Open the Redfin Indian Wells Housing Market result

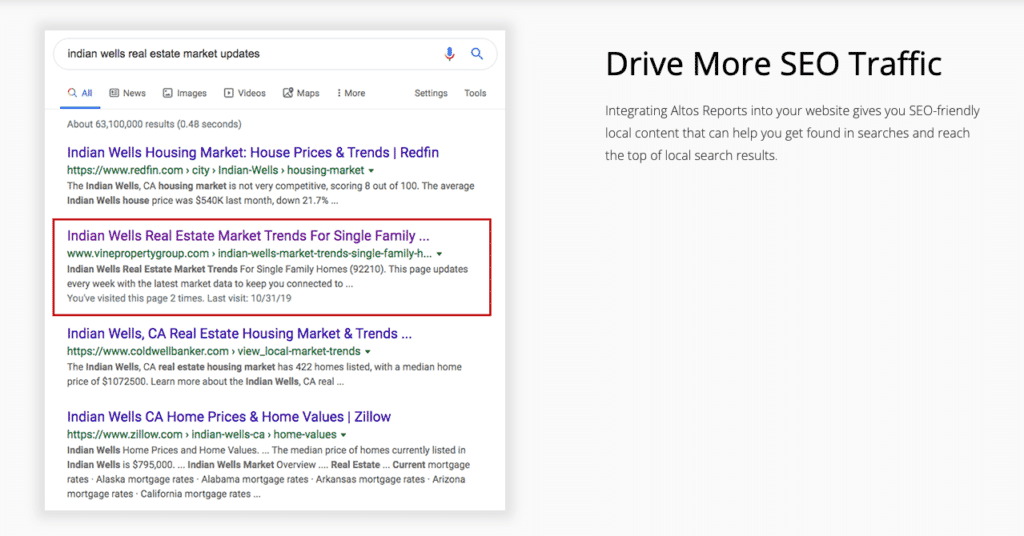(x=253, y=152)
